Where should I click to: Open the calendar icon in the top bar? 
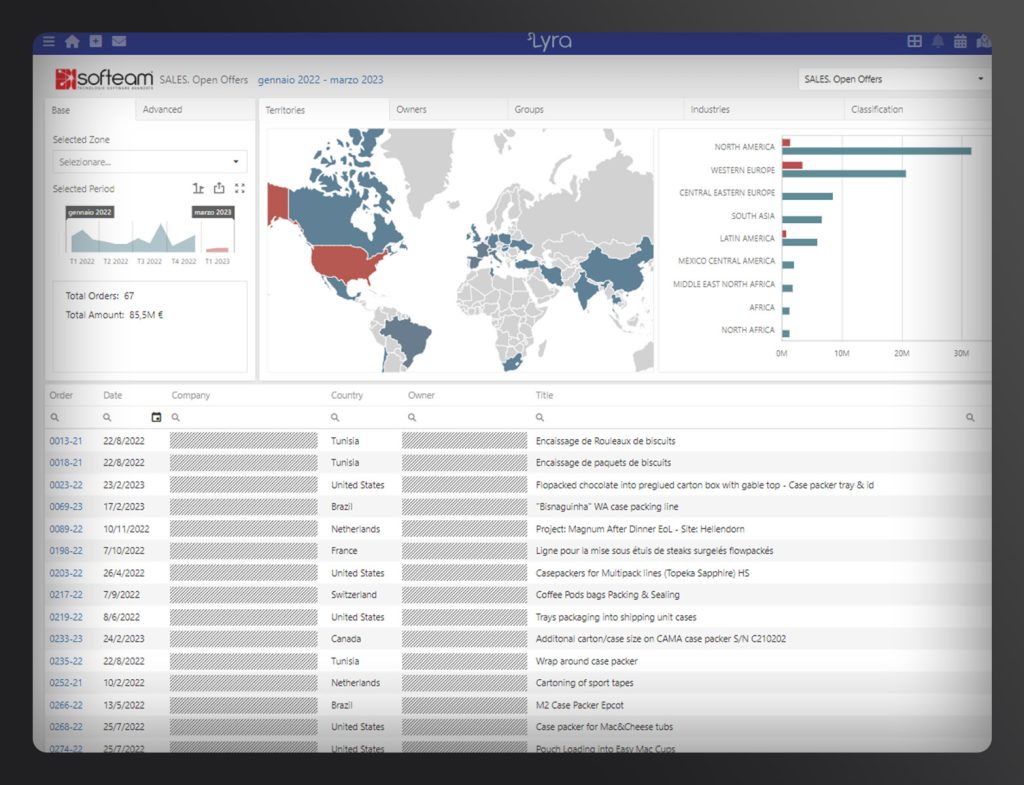[x=959, y=41]
